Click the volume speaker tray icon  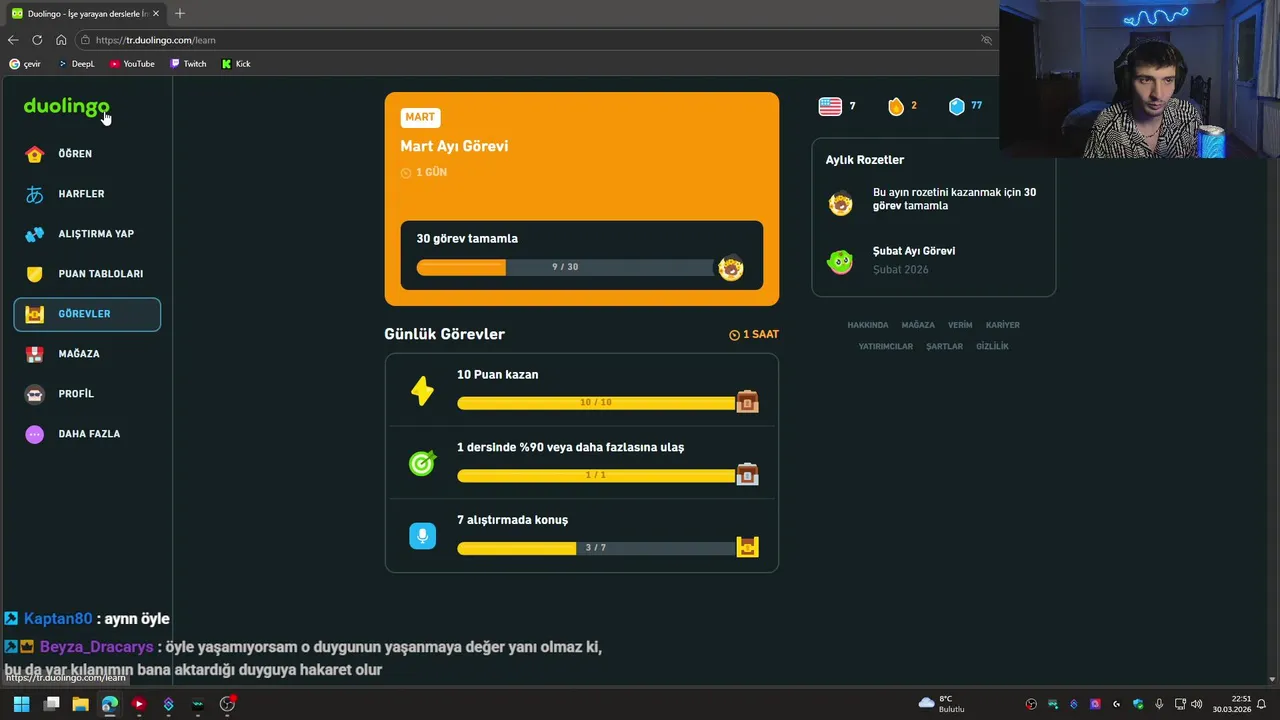[x=1196, y=704]
